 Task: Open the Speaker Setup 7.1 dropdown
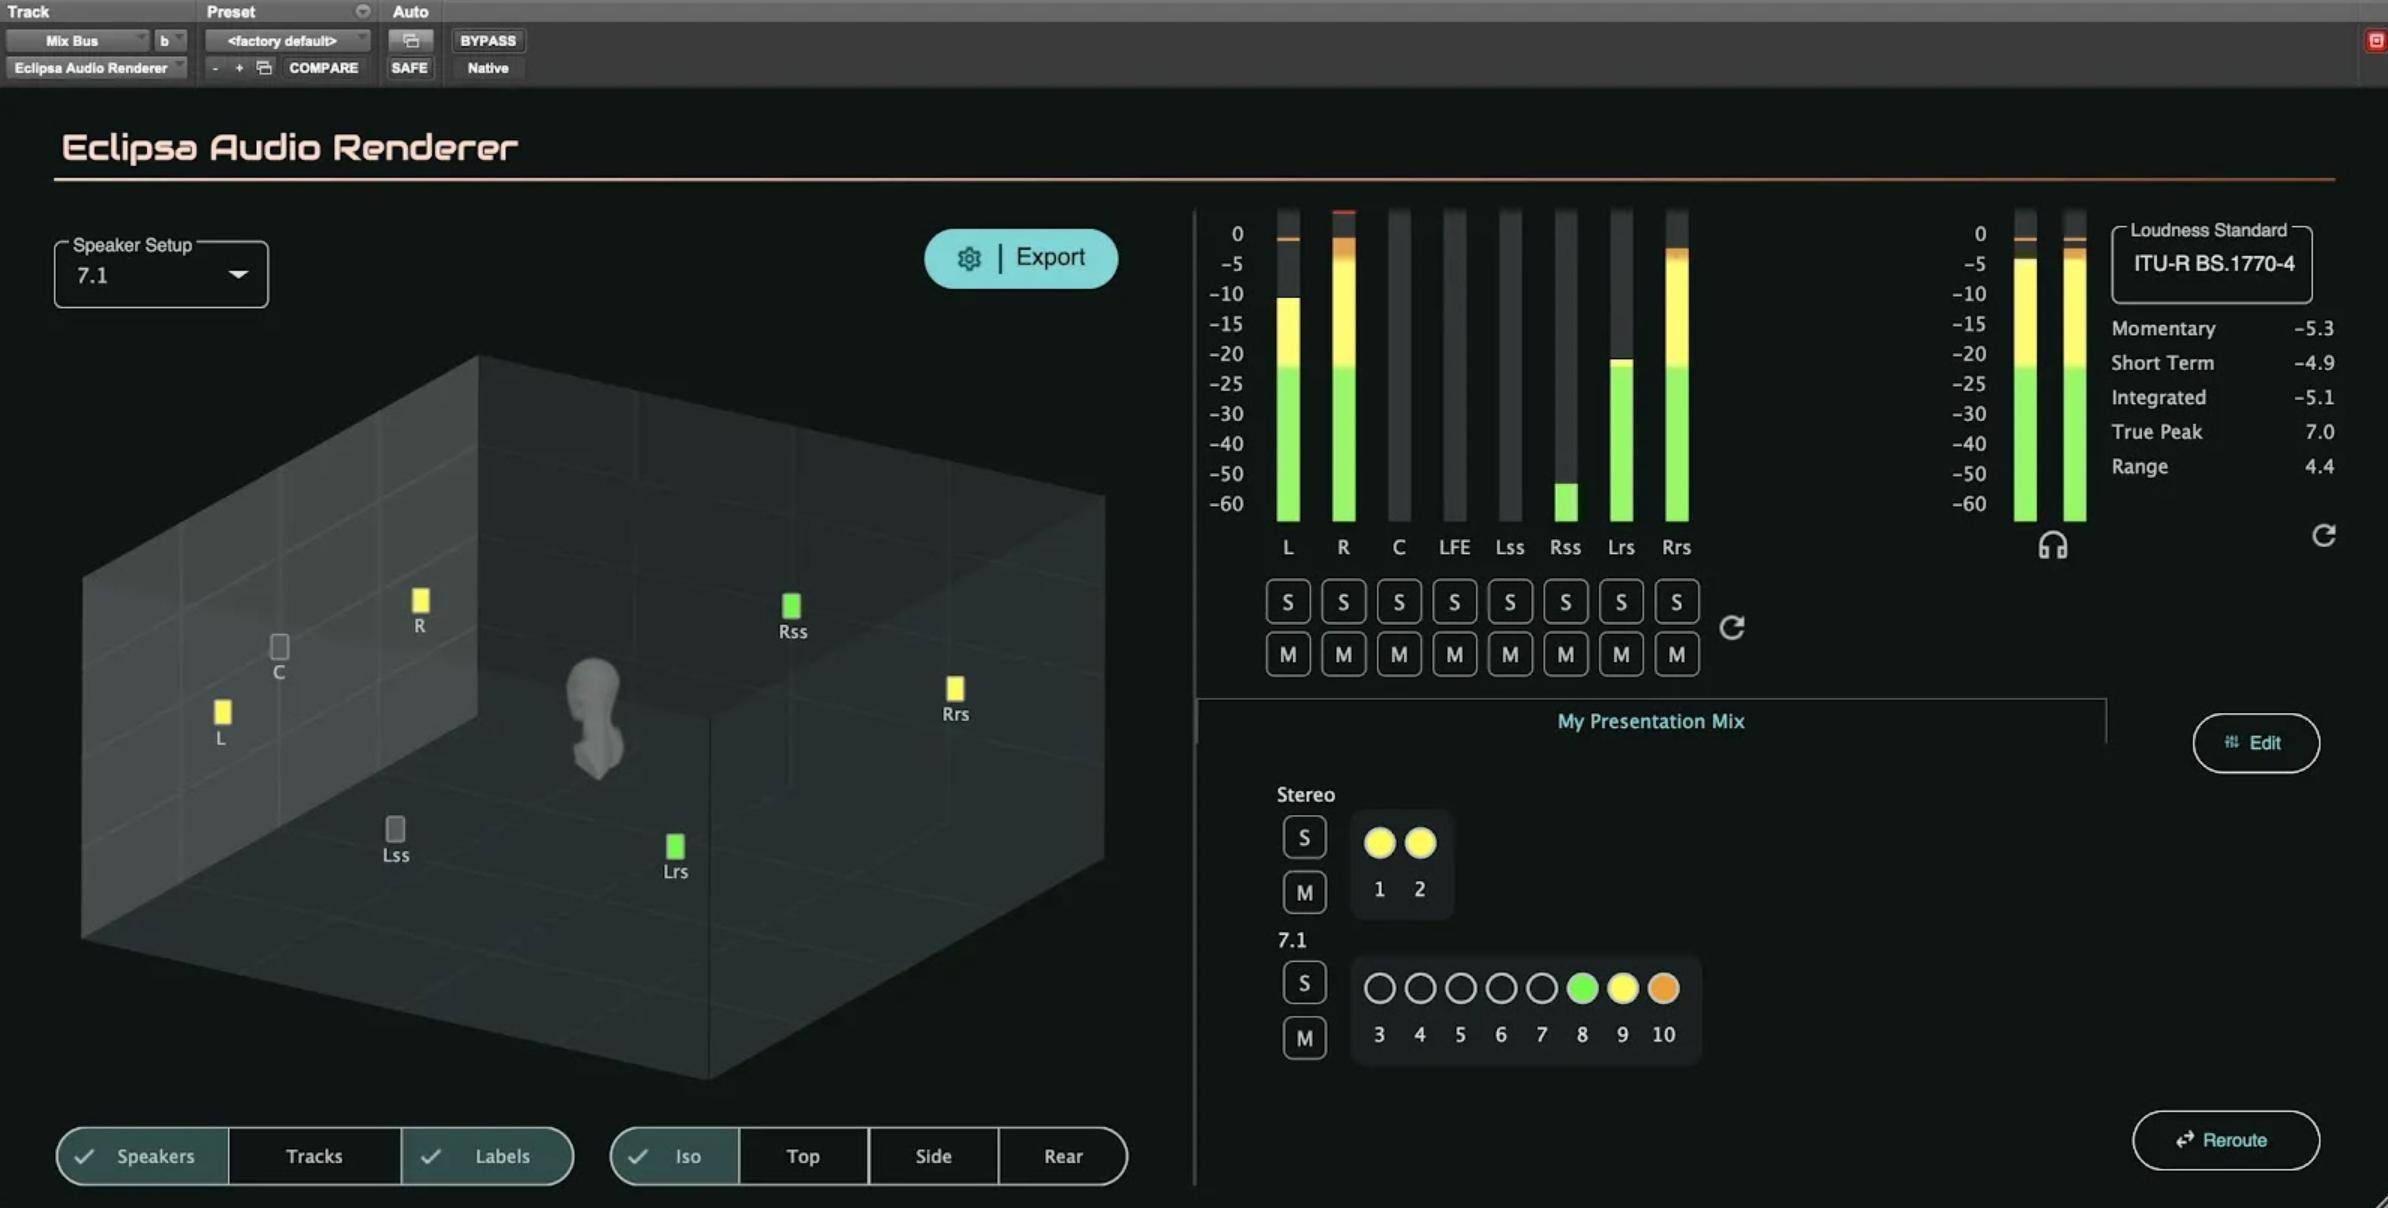(x=161, y=275)
